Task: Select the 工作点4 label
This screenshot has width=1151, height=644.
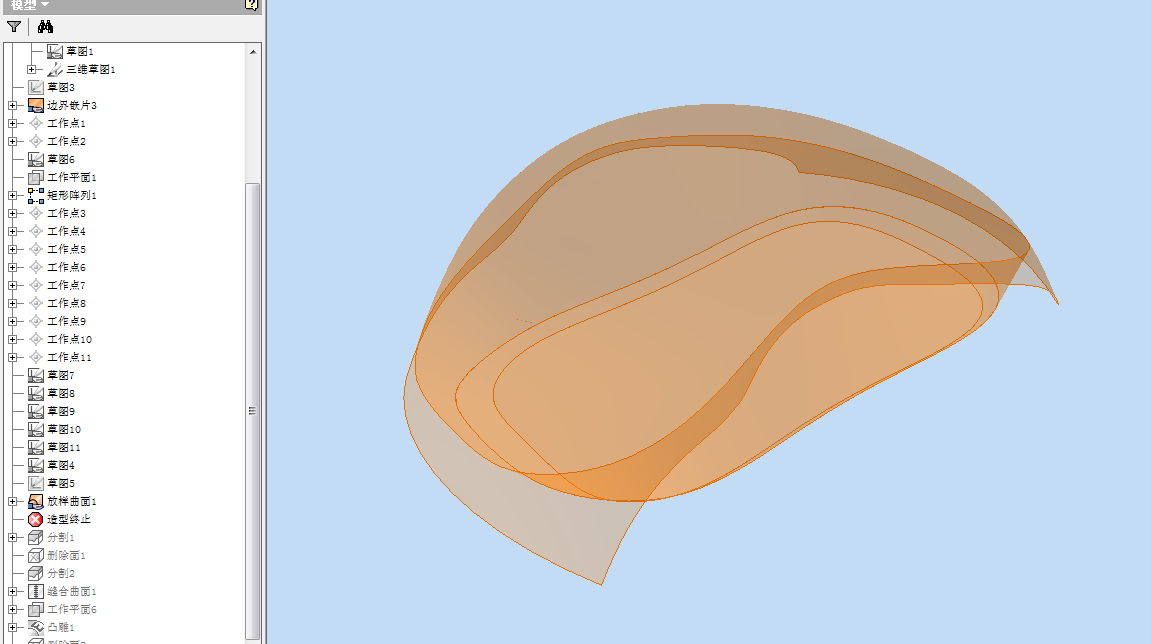Action: coord(66,231)
